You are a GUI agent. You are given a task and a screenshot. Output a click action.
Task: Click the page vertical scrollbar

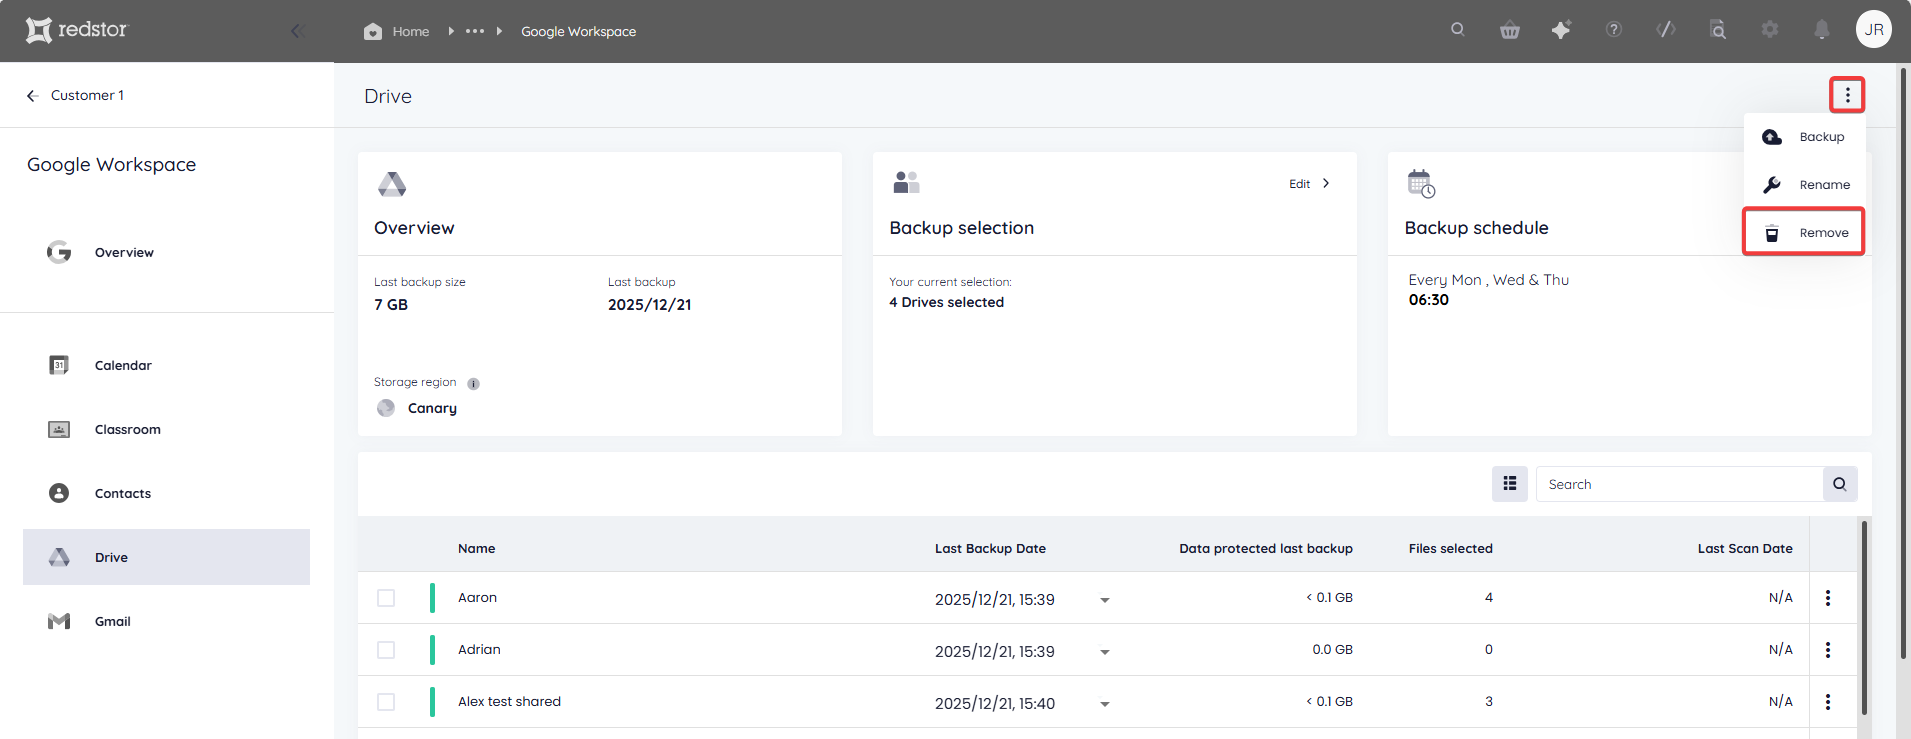click(1904, 364)
